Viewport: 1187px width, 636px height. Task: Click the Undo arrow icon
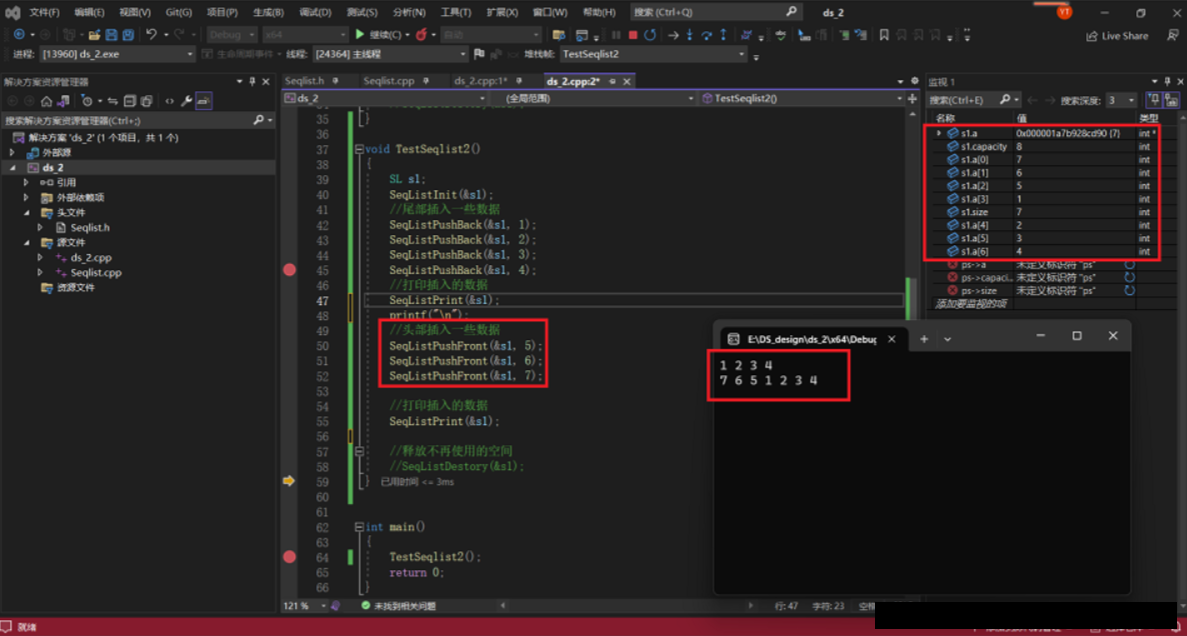coord(151,35)
